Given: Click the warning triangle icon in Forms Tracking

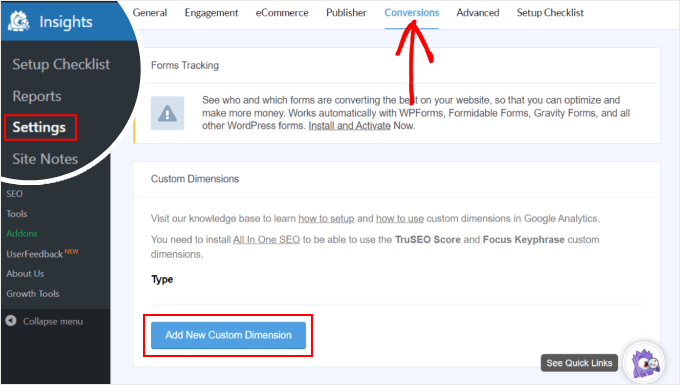Looking at the screenshot, I should [x=167, y=113].
